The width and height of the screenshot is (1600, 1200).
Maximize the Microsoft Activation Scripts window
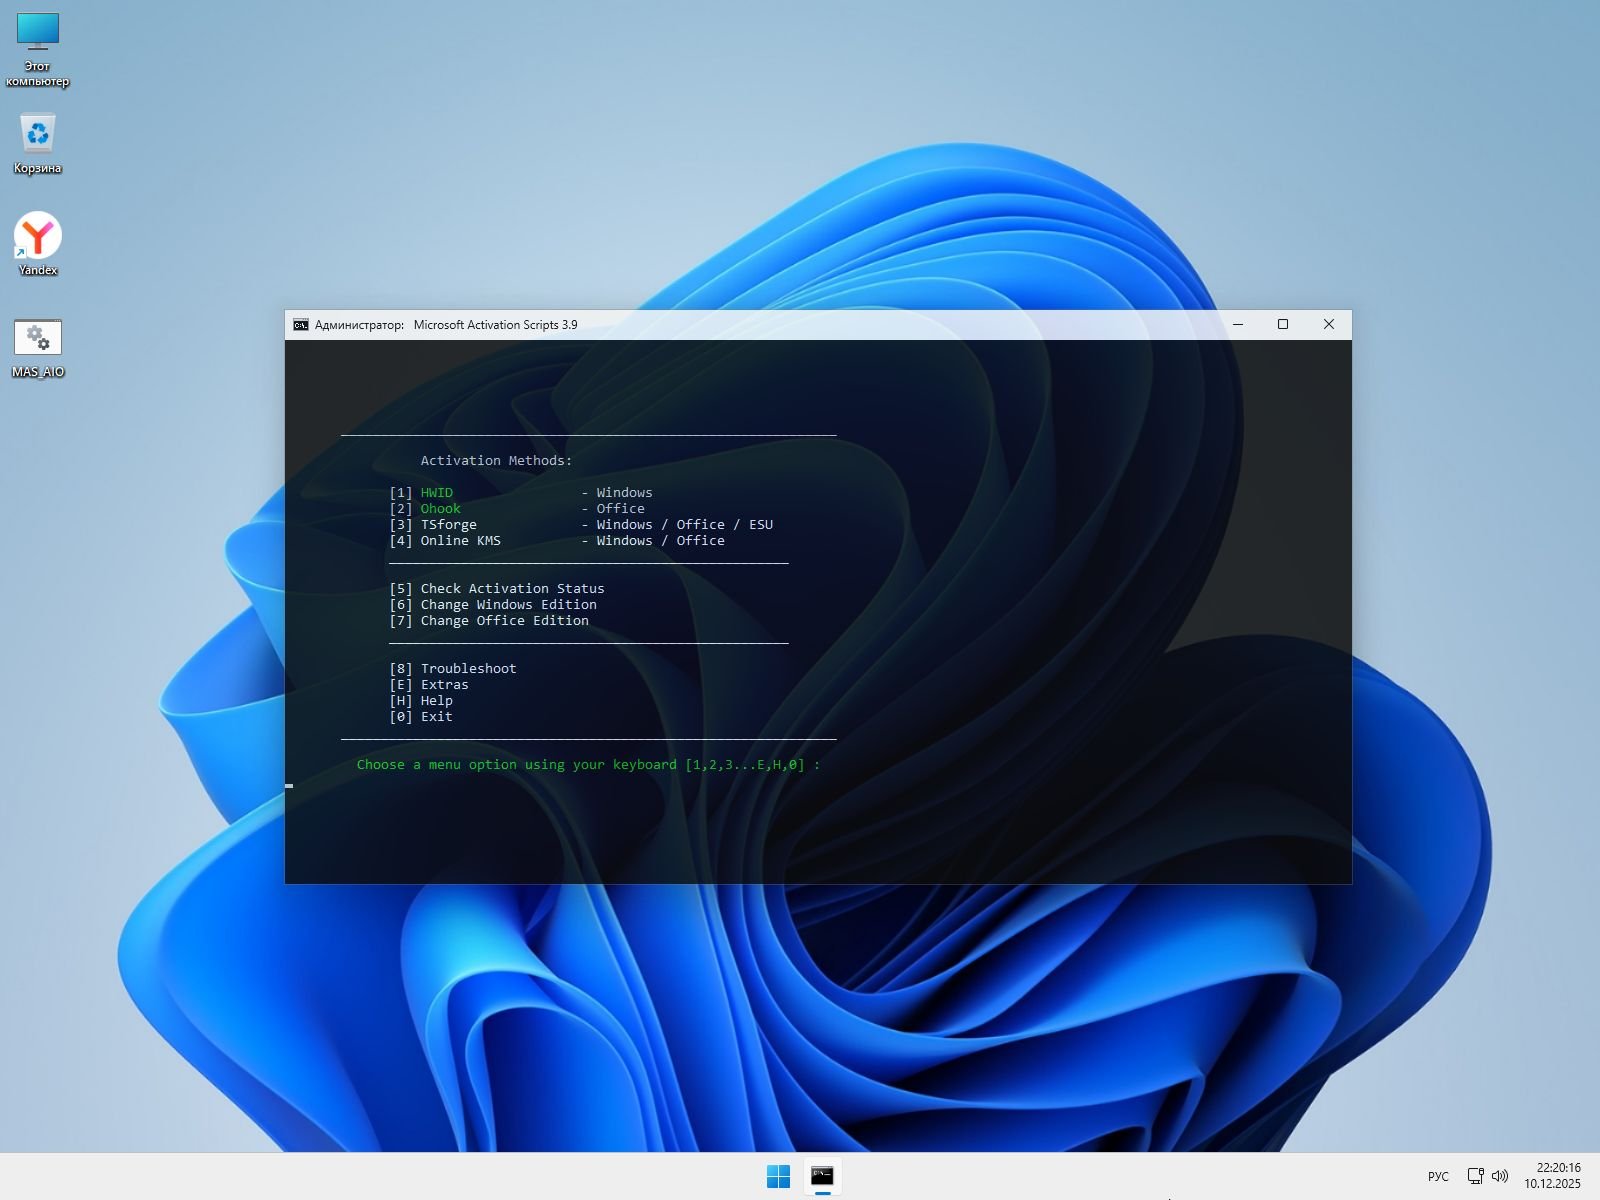pos(1283,324)
